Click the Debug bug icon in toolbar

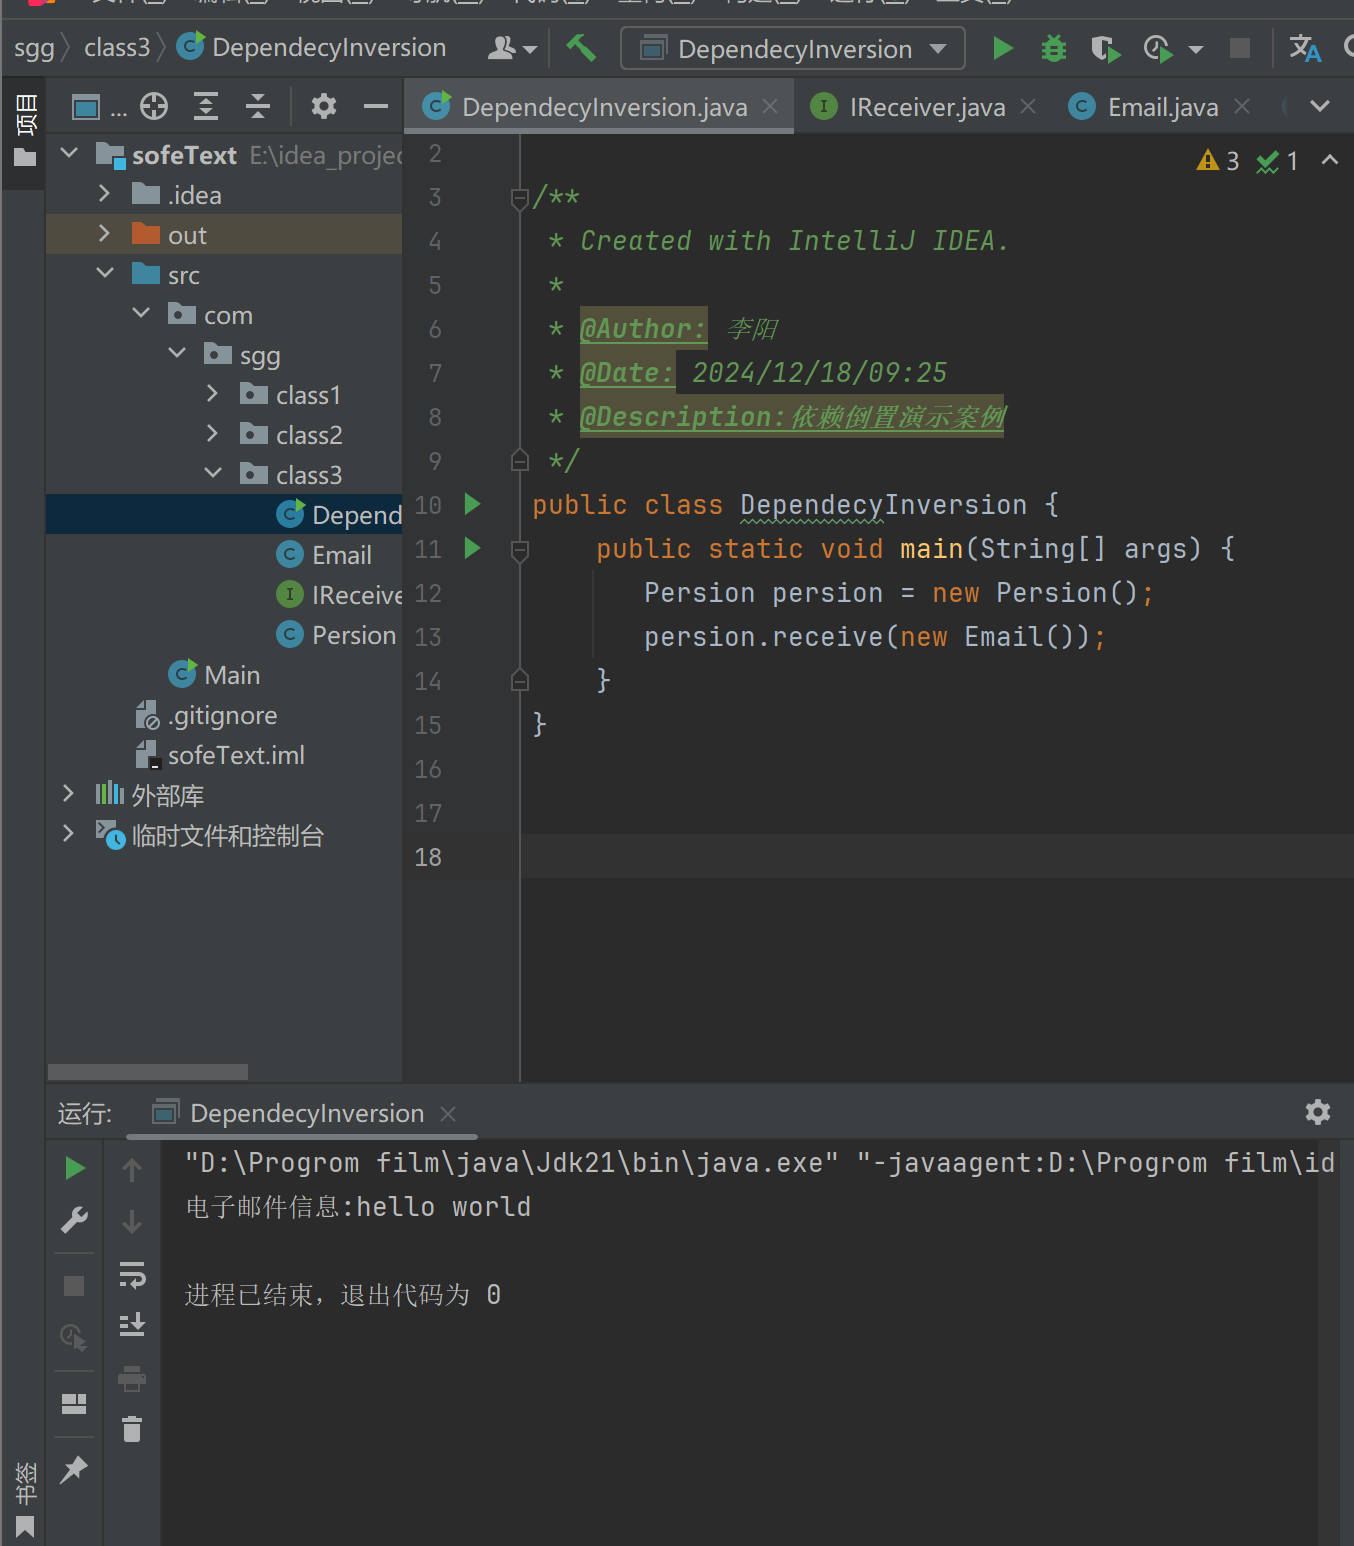(x=1053, y=48)
